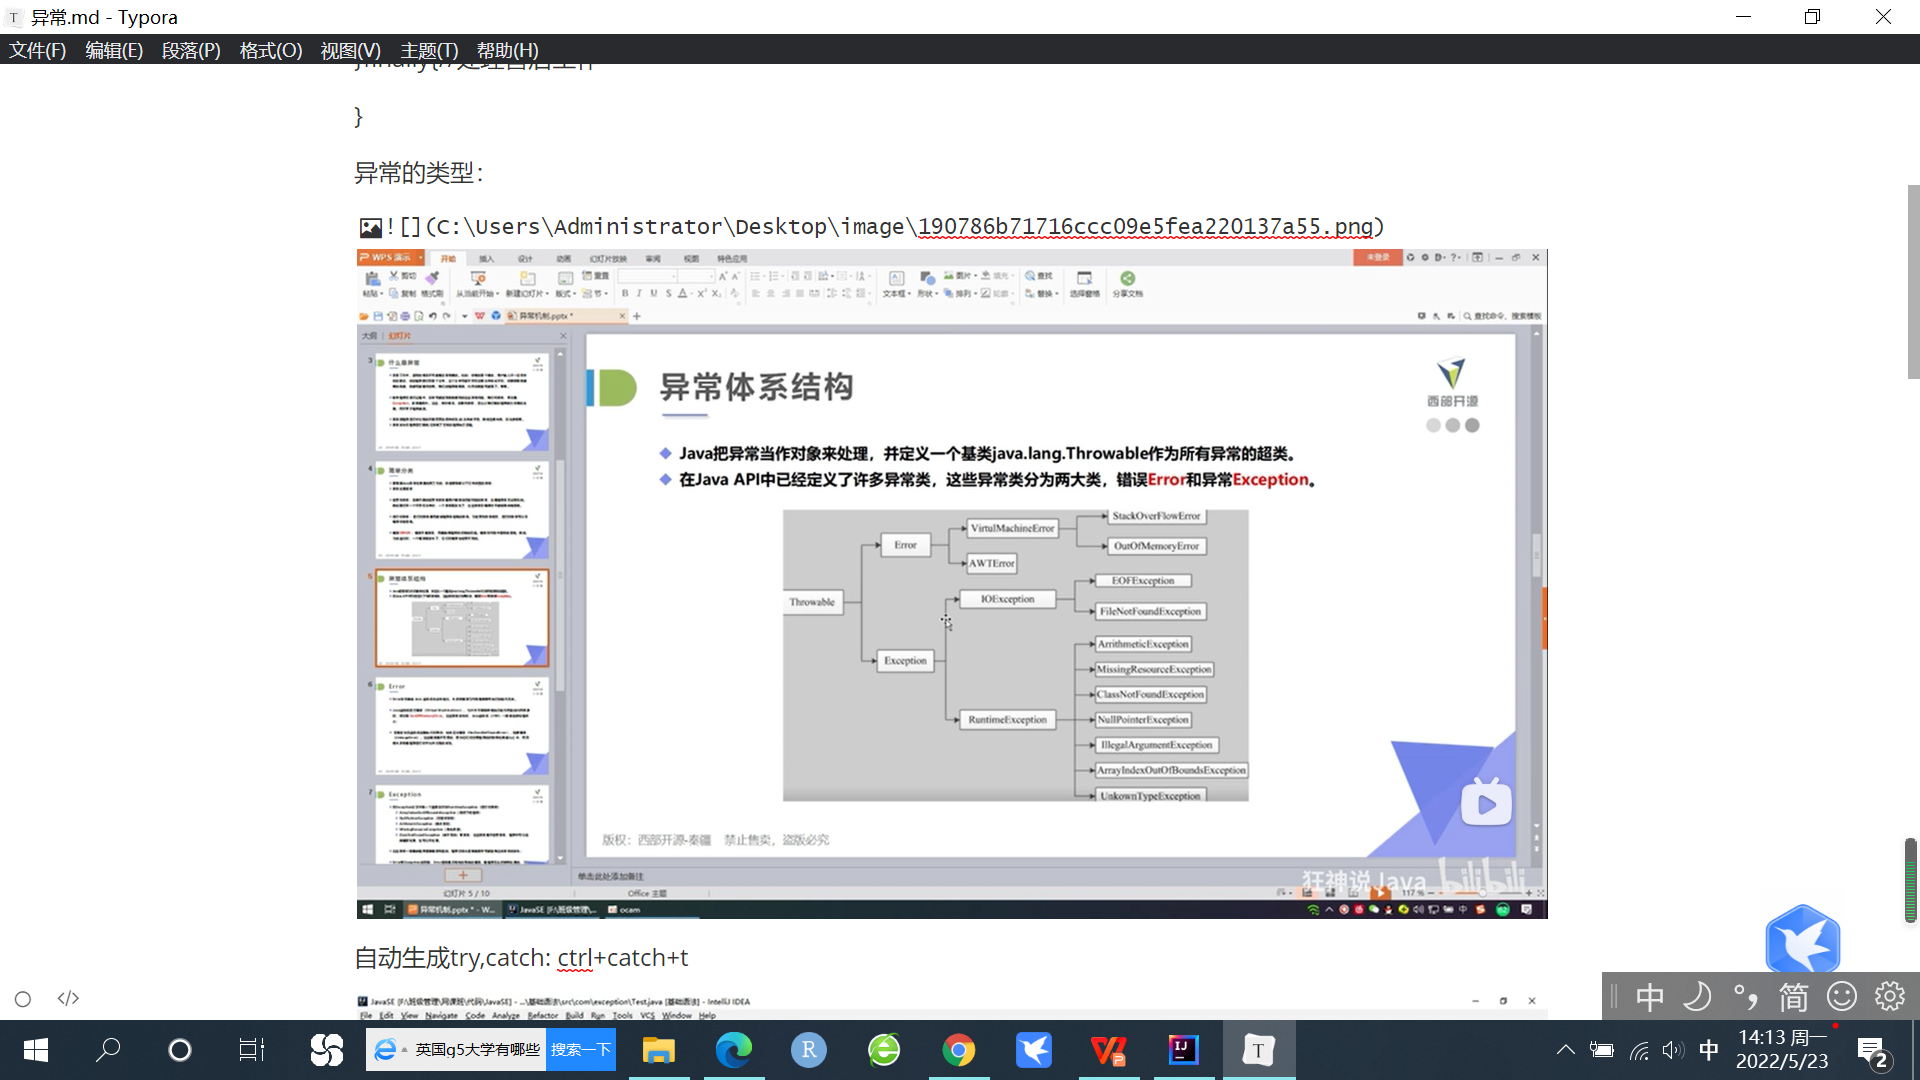Click the vertical scrollbar thumb on right edge
The width and height of the screenshot is (1920, 1080).
(1913, 282)
